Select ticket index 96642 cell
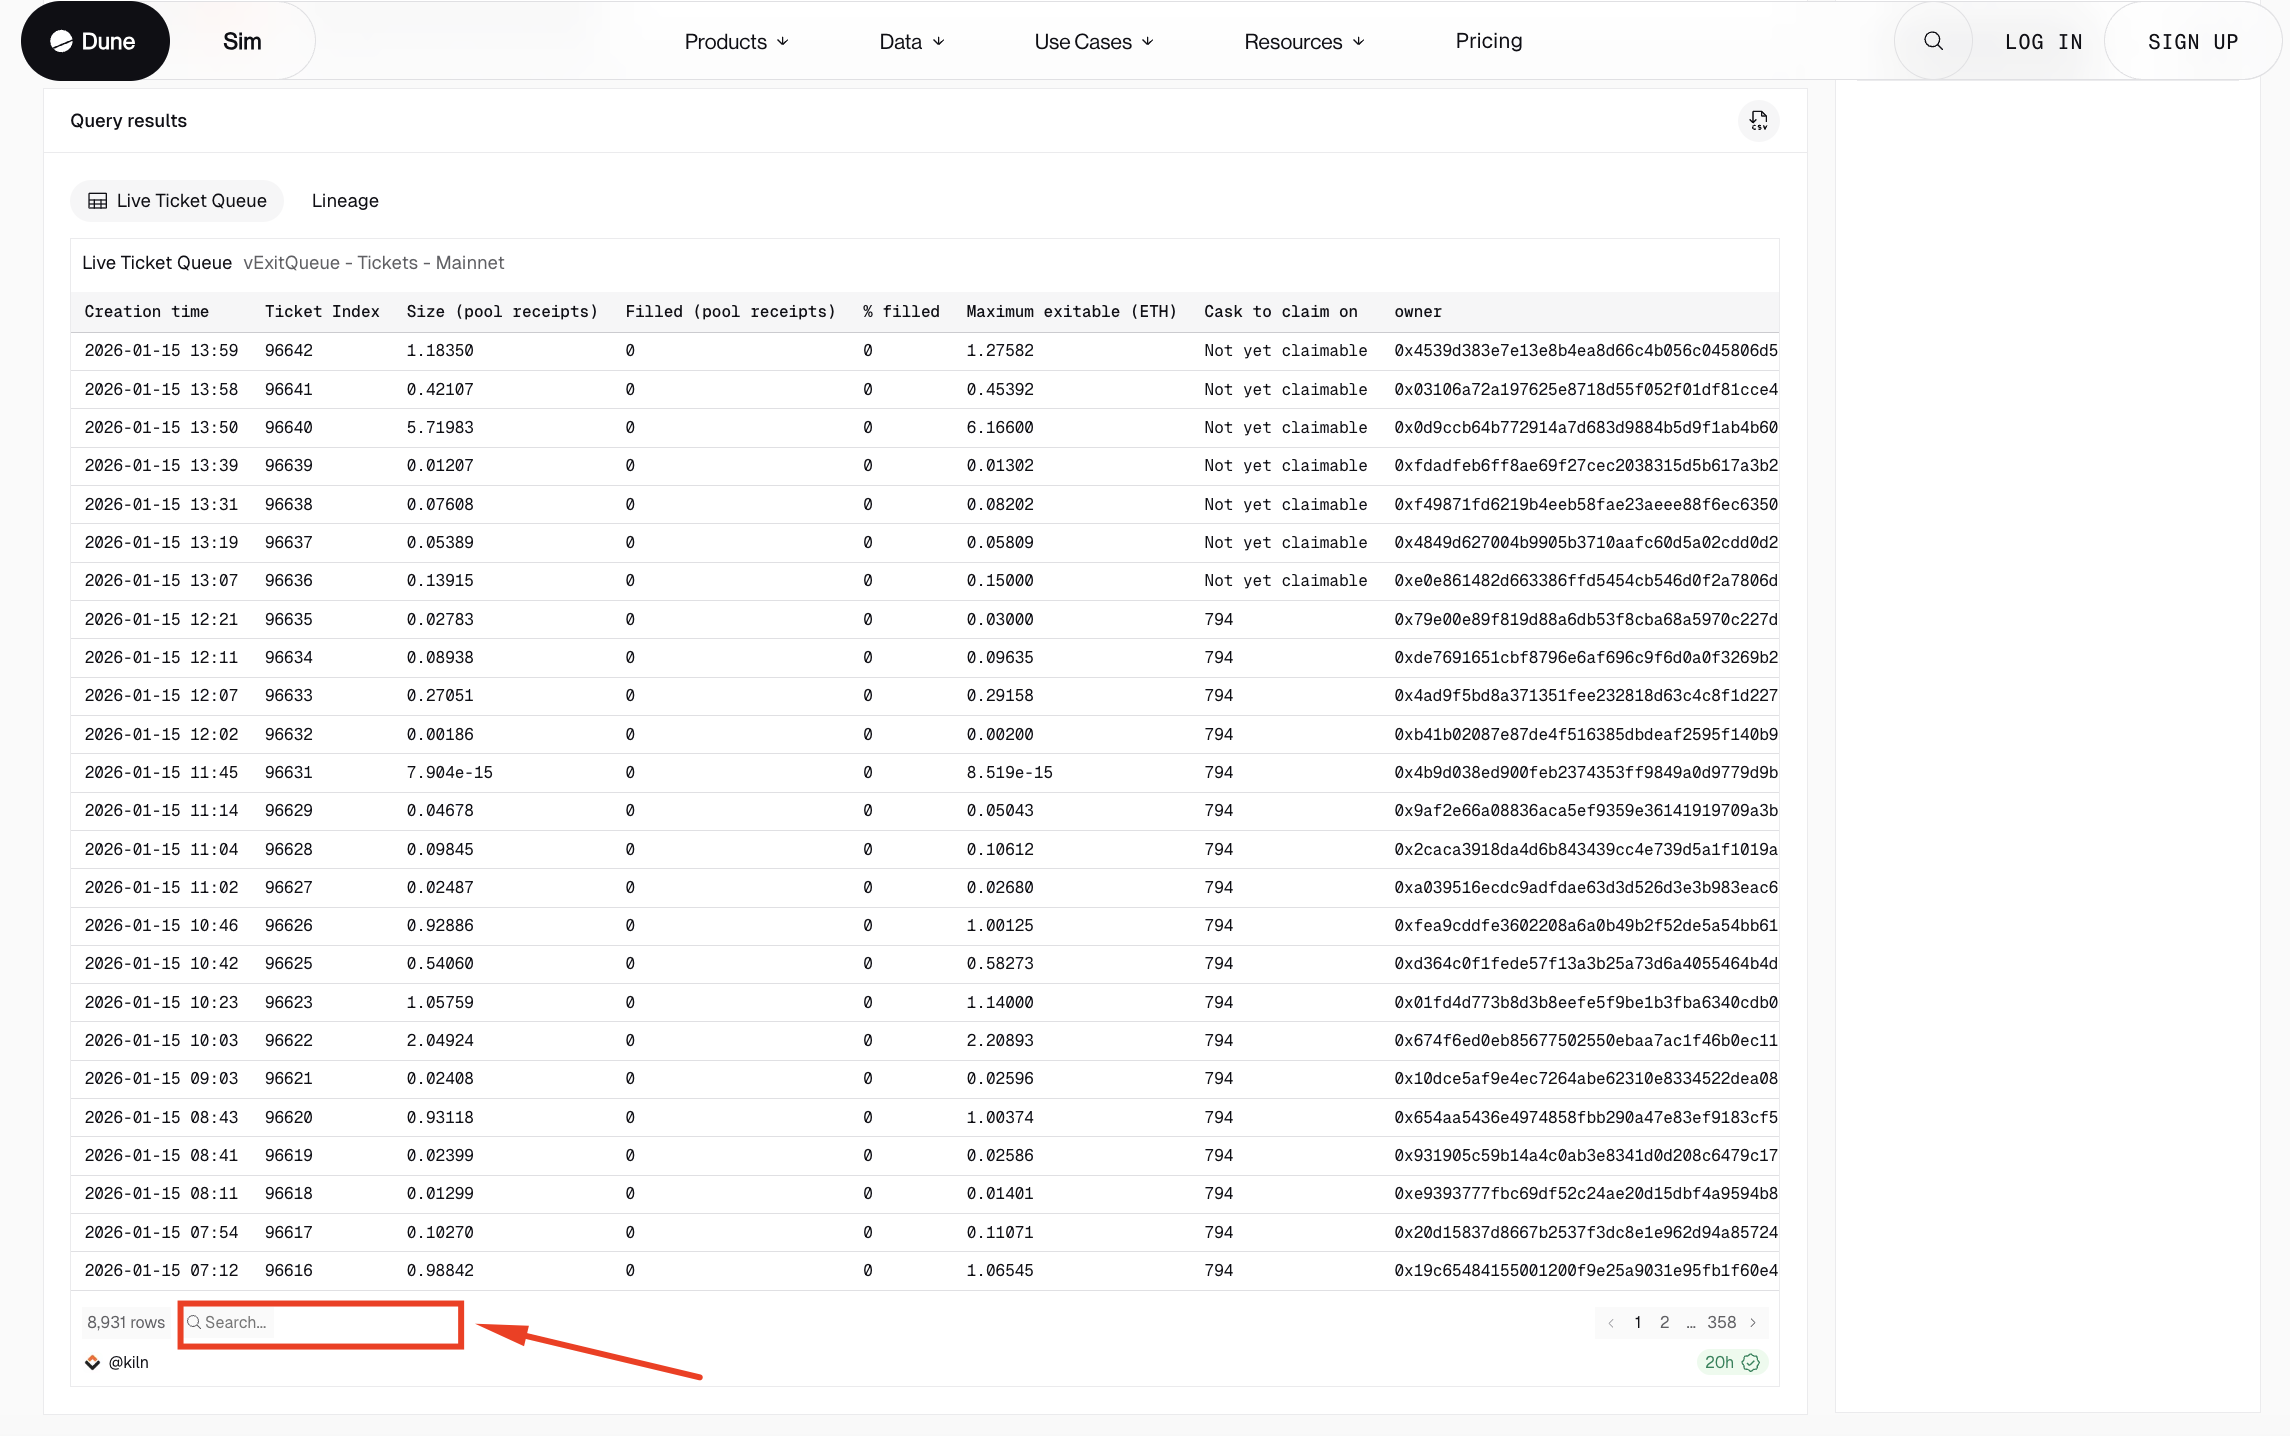This screenshot has height=1436, width=2290. pyautogui.click(x=288, y=351)
